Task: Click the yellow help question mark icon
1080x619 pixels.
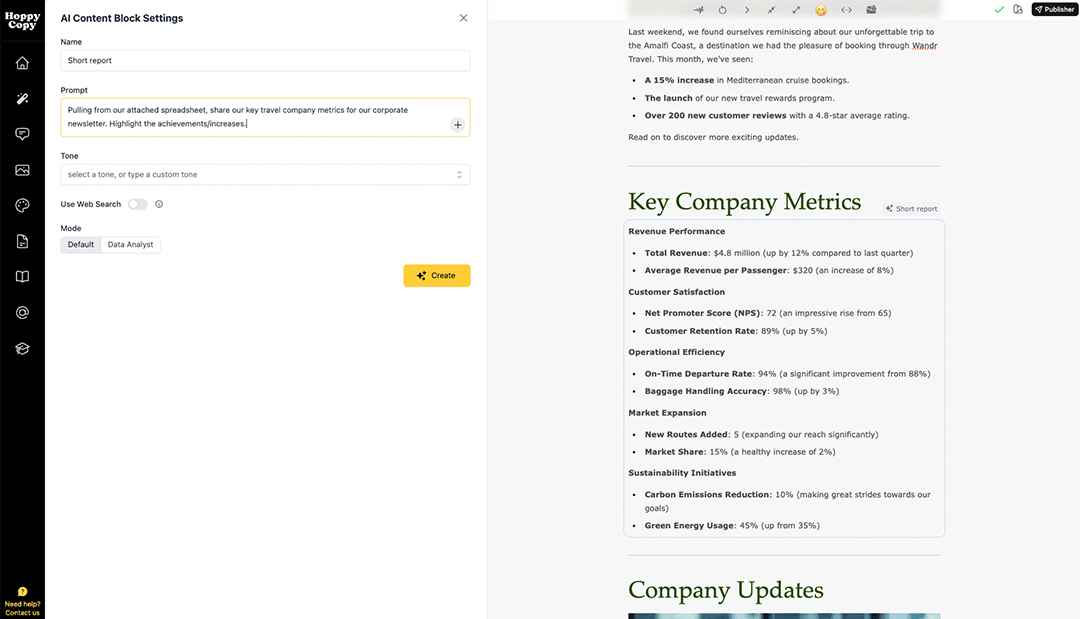Action: click(x=22, y=591)
